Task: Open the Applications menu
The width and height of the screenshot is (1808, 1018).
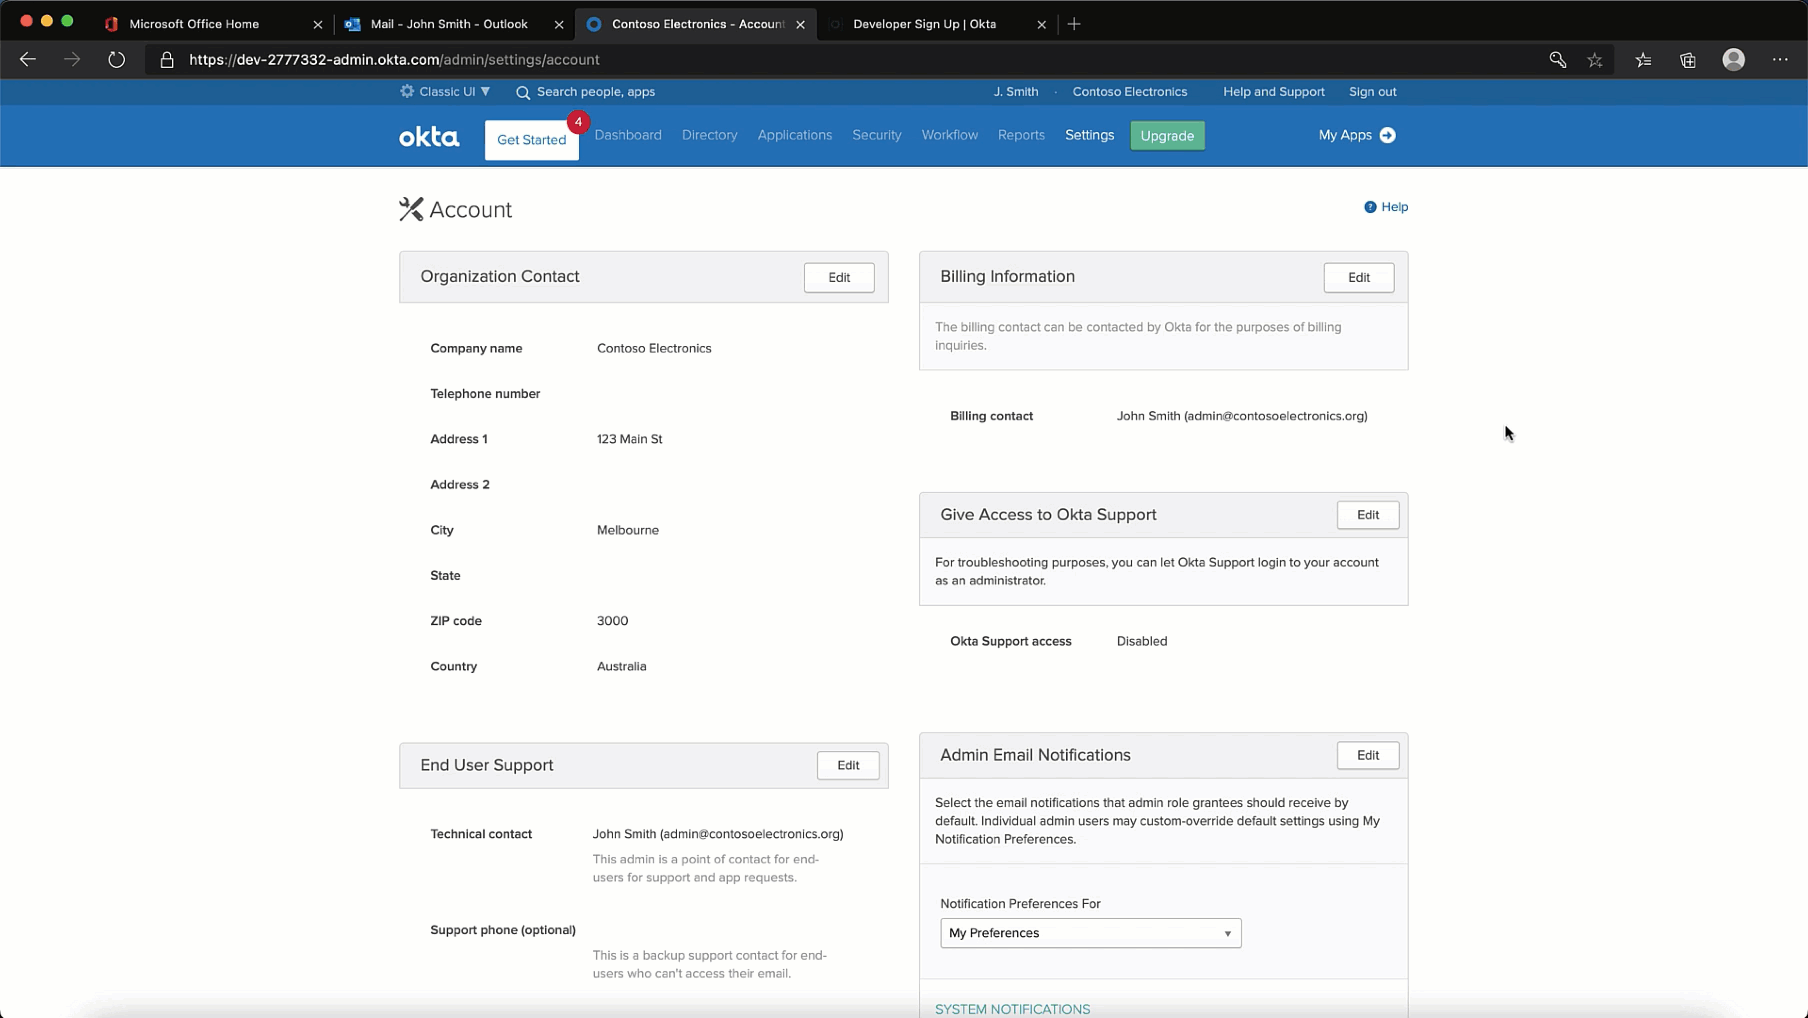Action: pyautogui.click(x=795, y=135)
